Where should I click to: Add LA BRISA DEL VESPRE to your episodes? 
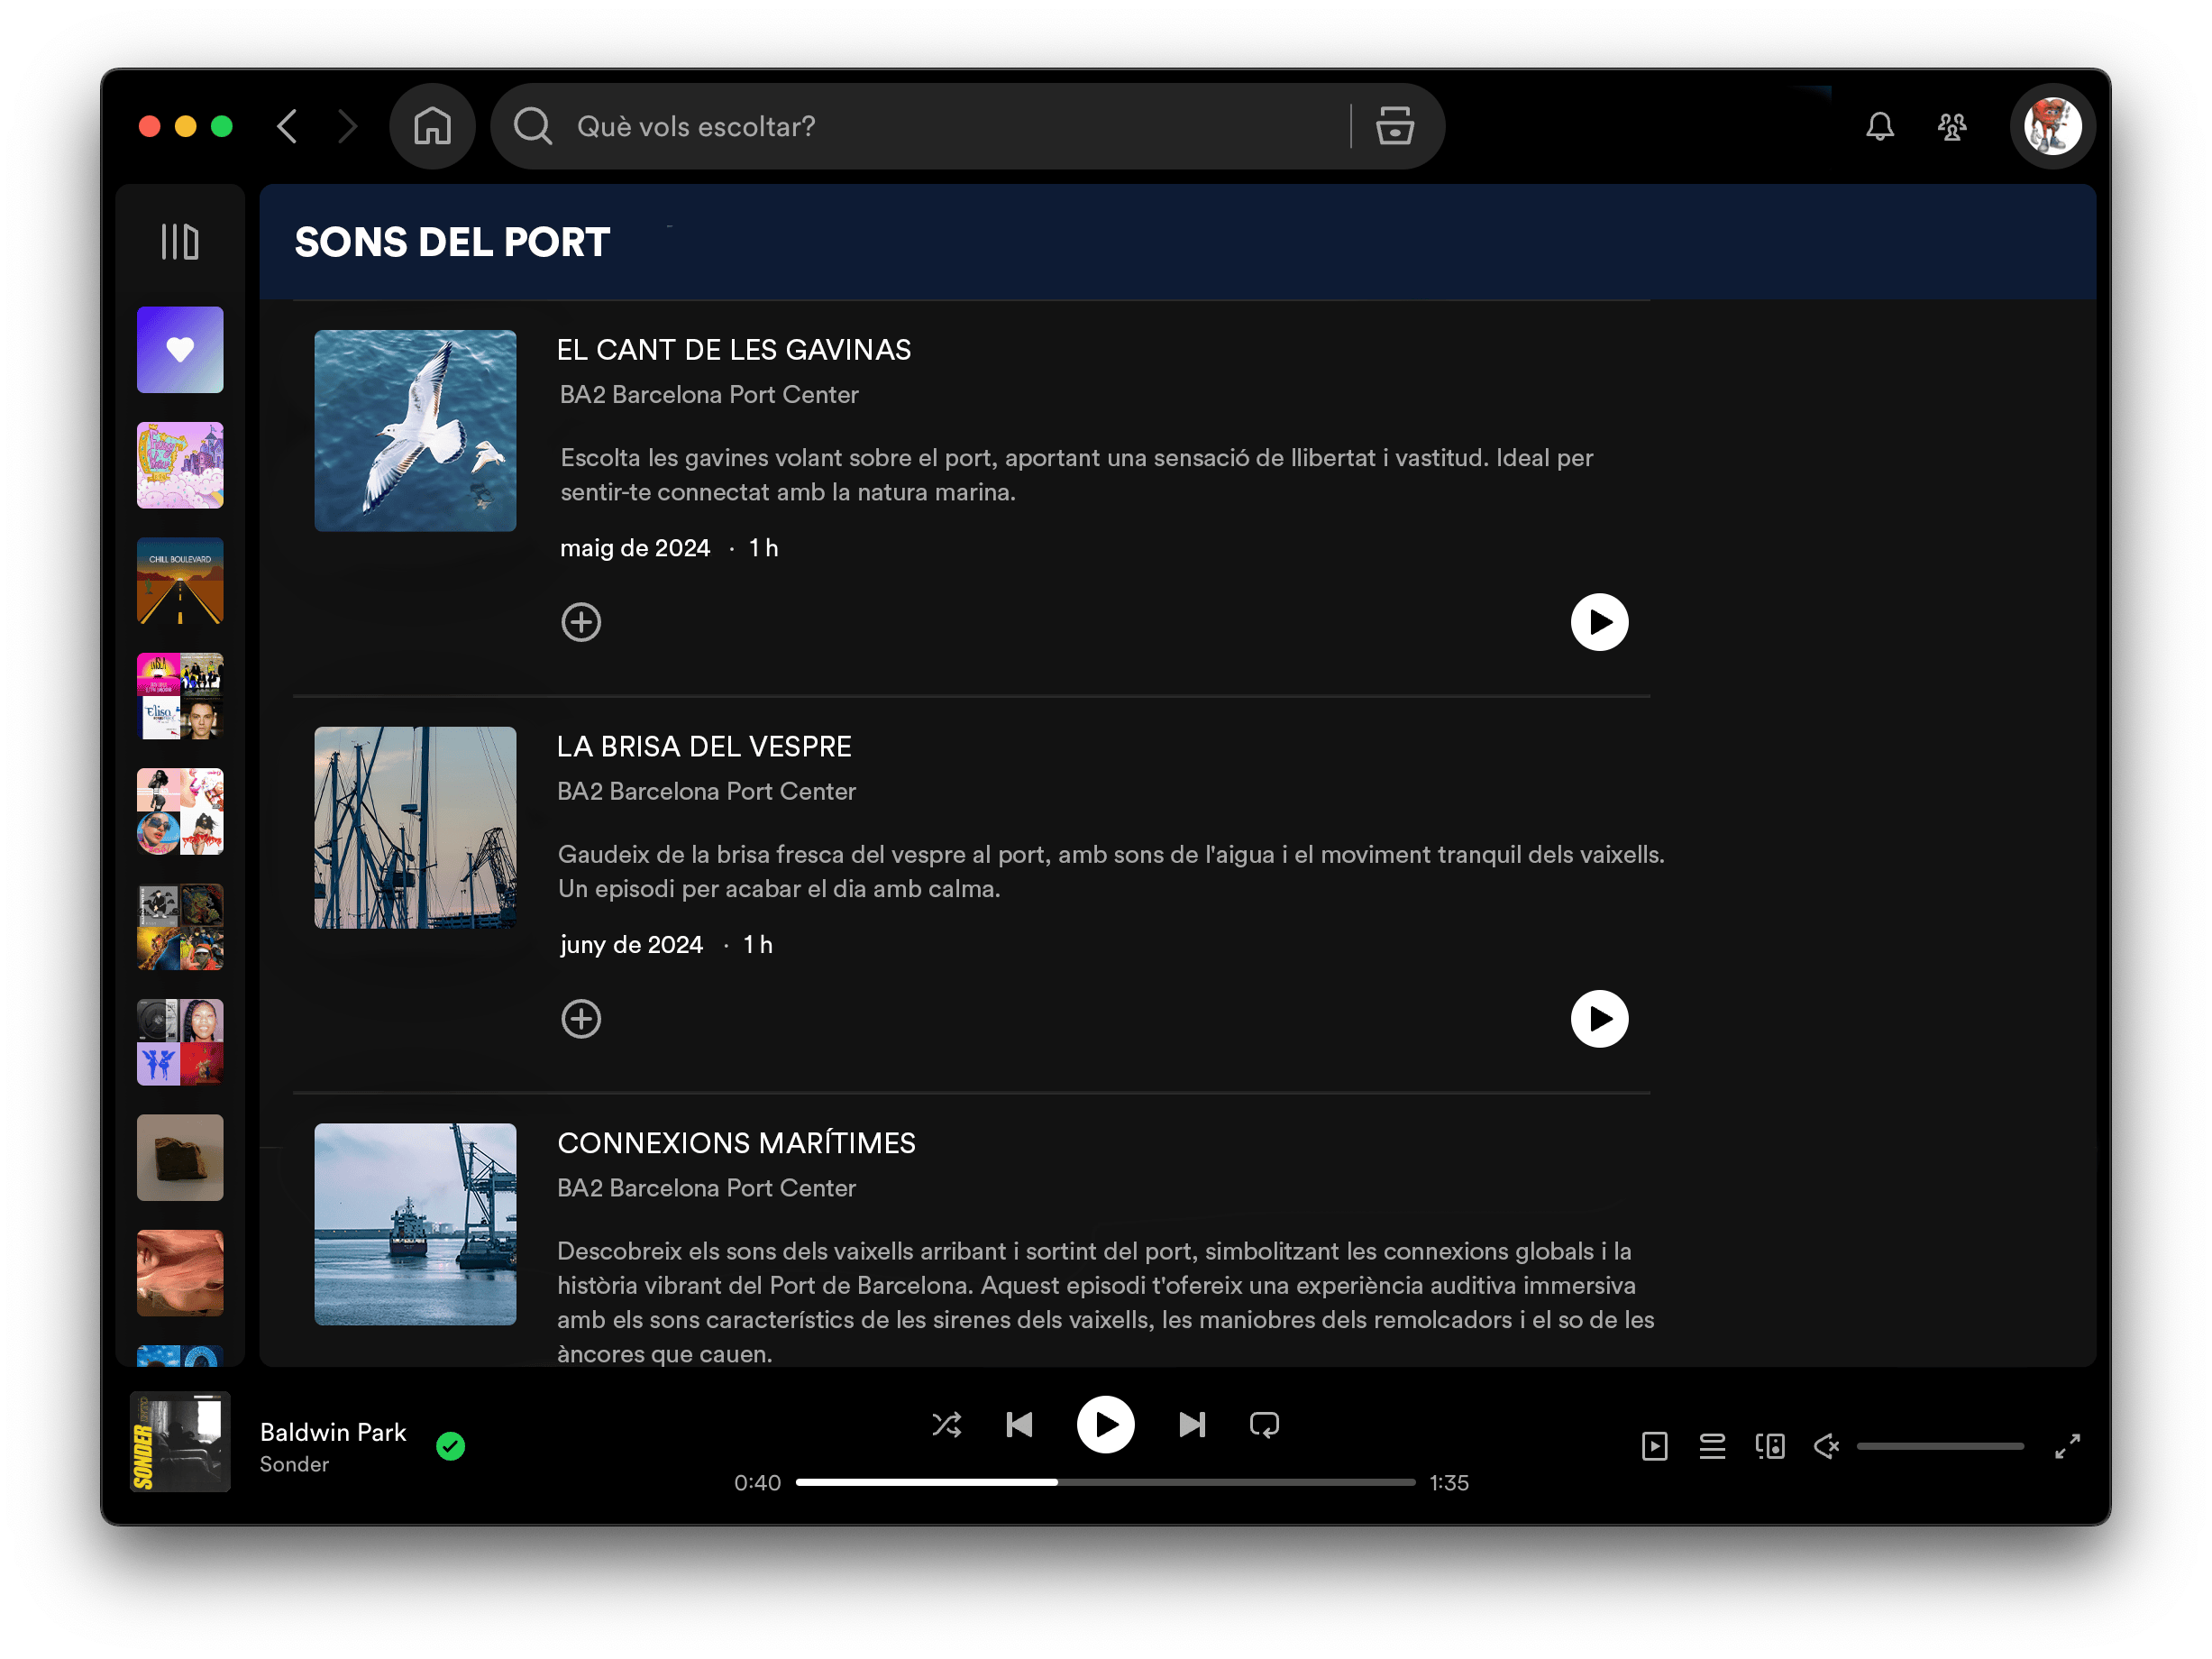click(581, 1018)
